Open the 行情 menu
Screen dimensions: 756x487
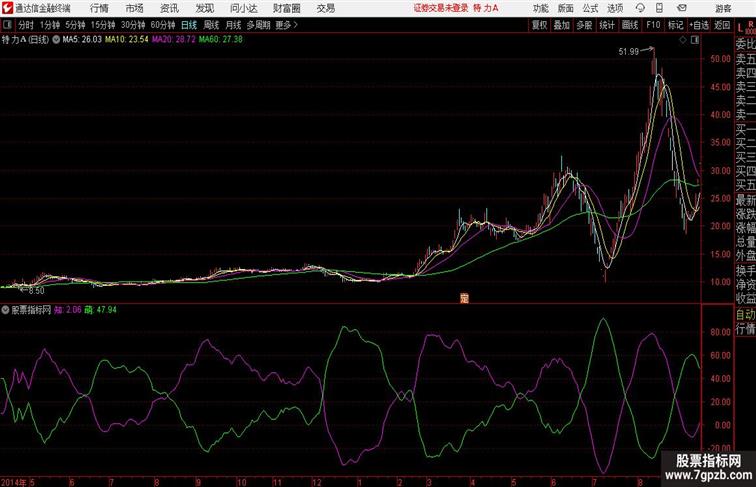pyautogui.click(x=99, y=8)
